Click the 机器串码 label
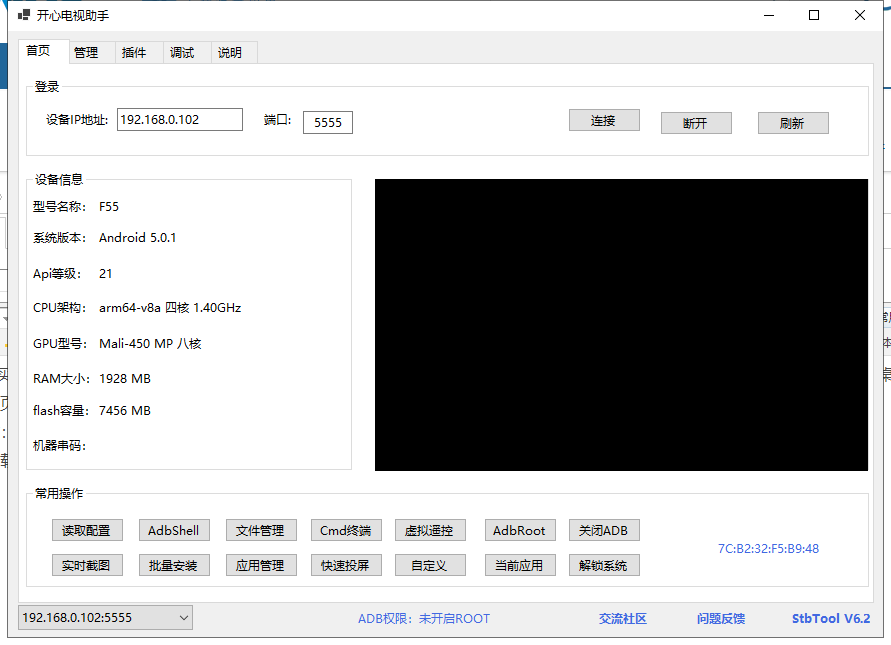 tap(59, 446)
